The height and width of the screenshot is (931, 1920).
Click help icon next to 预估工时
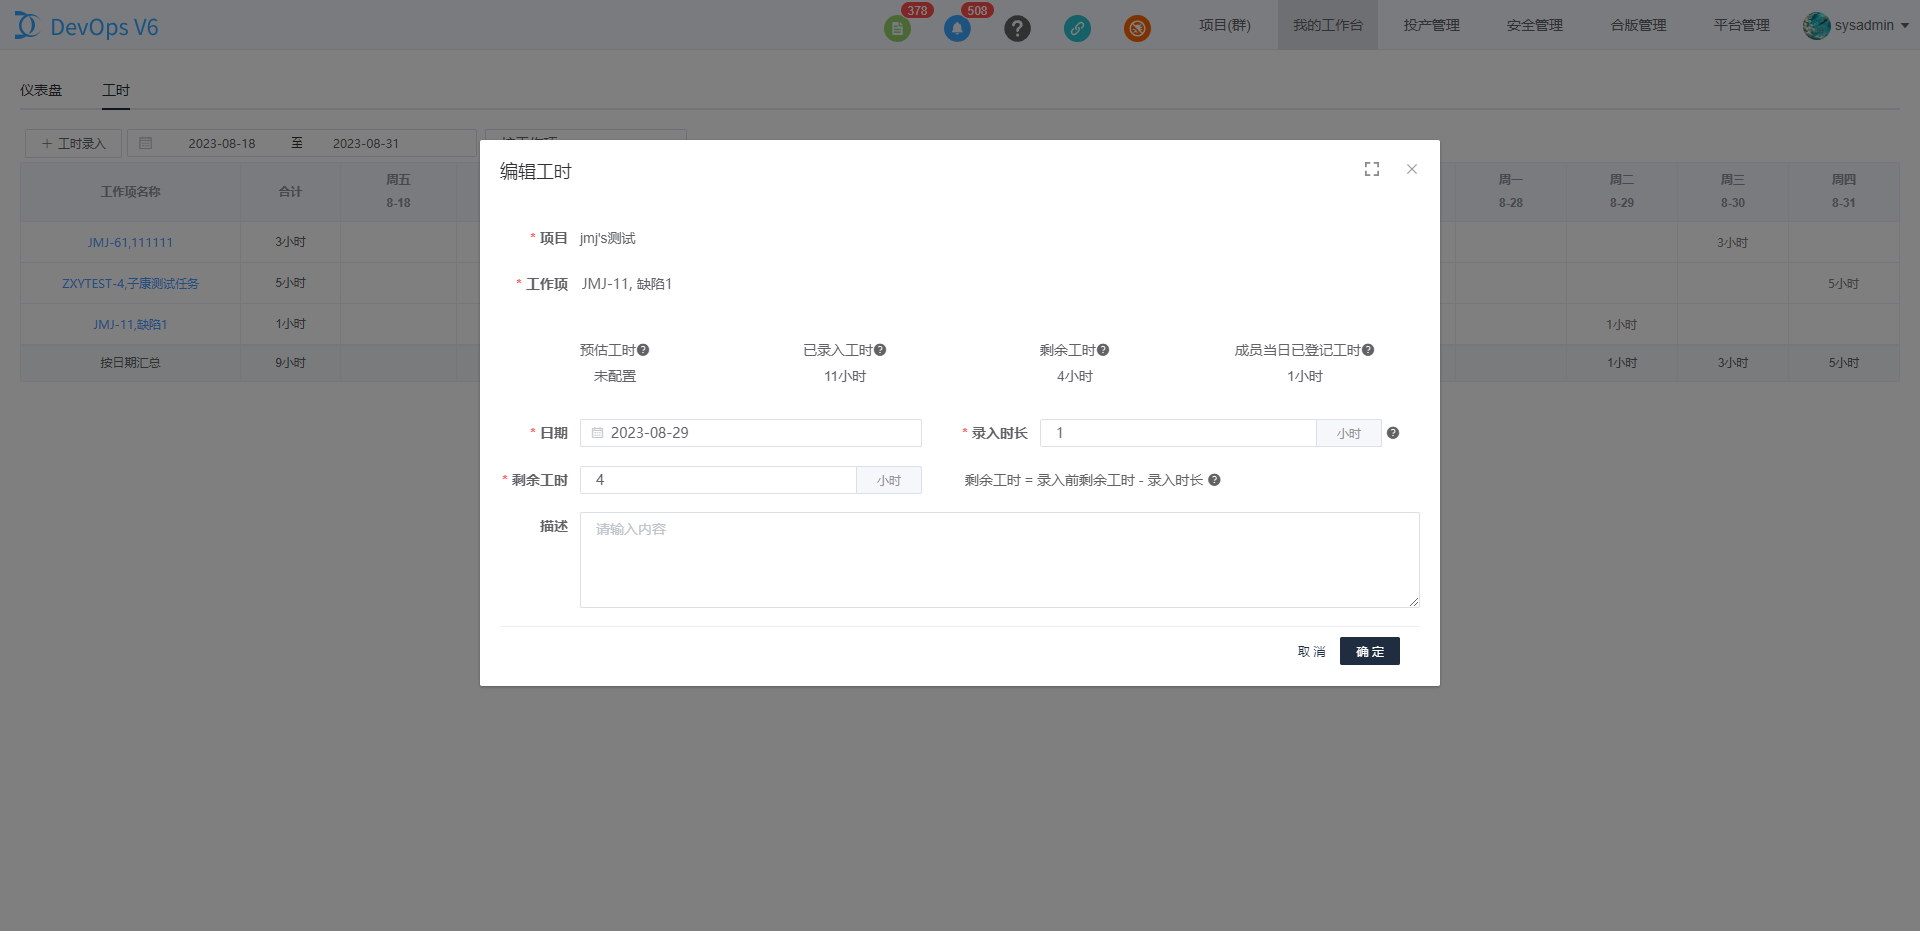tap(643, 350)
